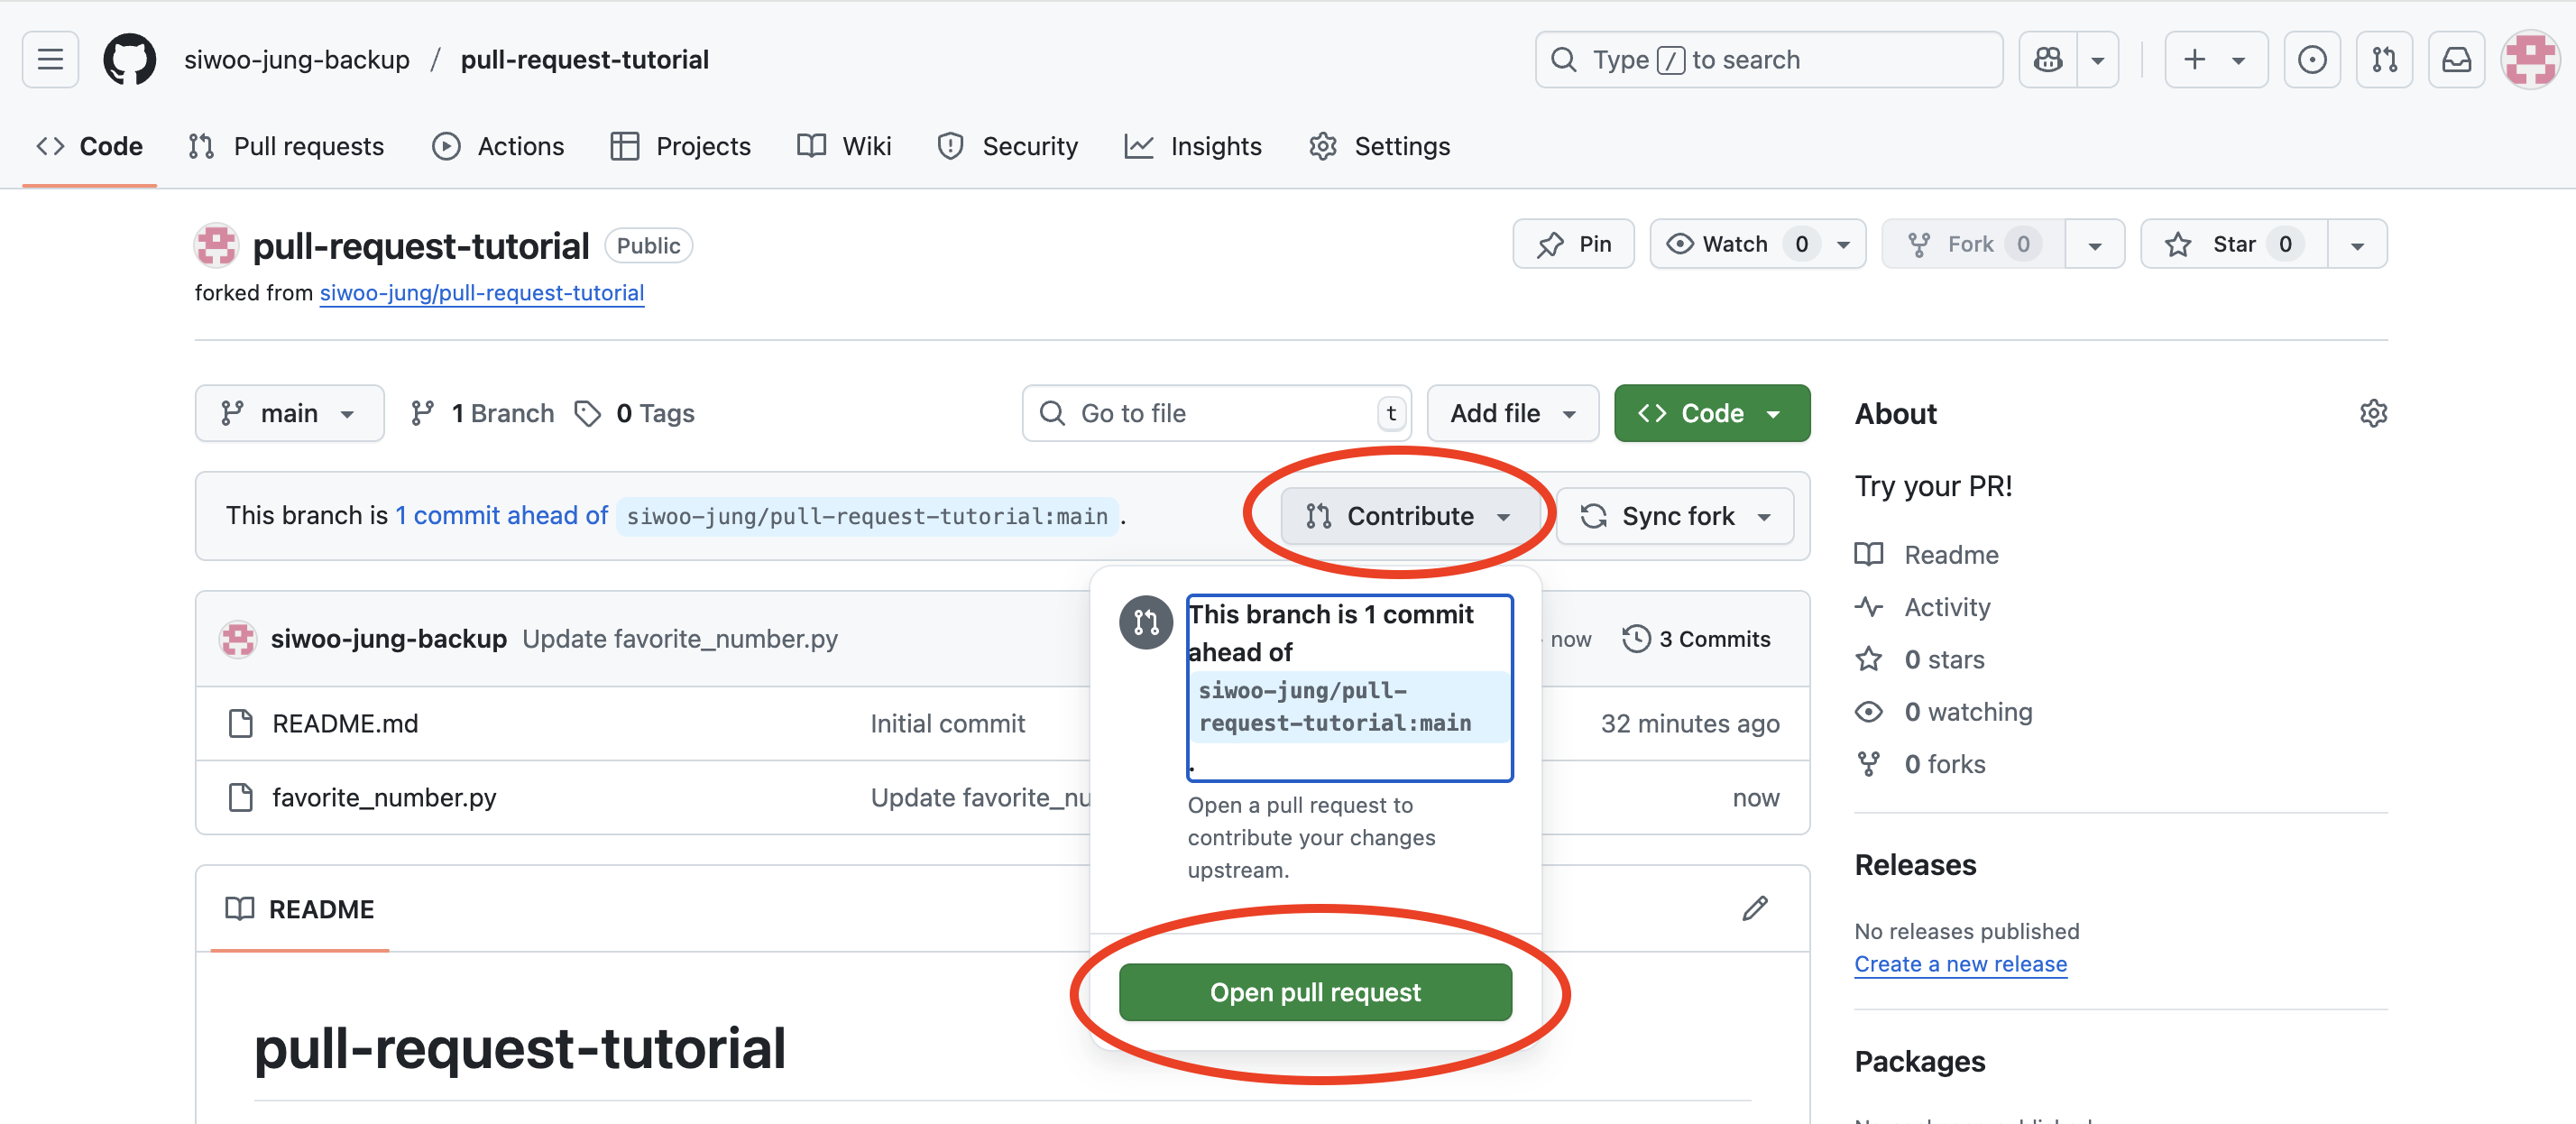Viewport: 2576px width, 1124px height.
Task: Open the Copilot chat icon
Action: pos(2047,60)
